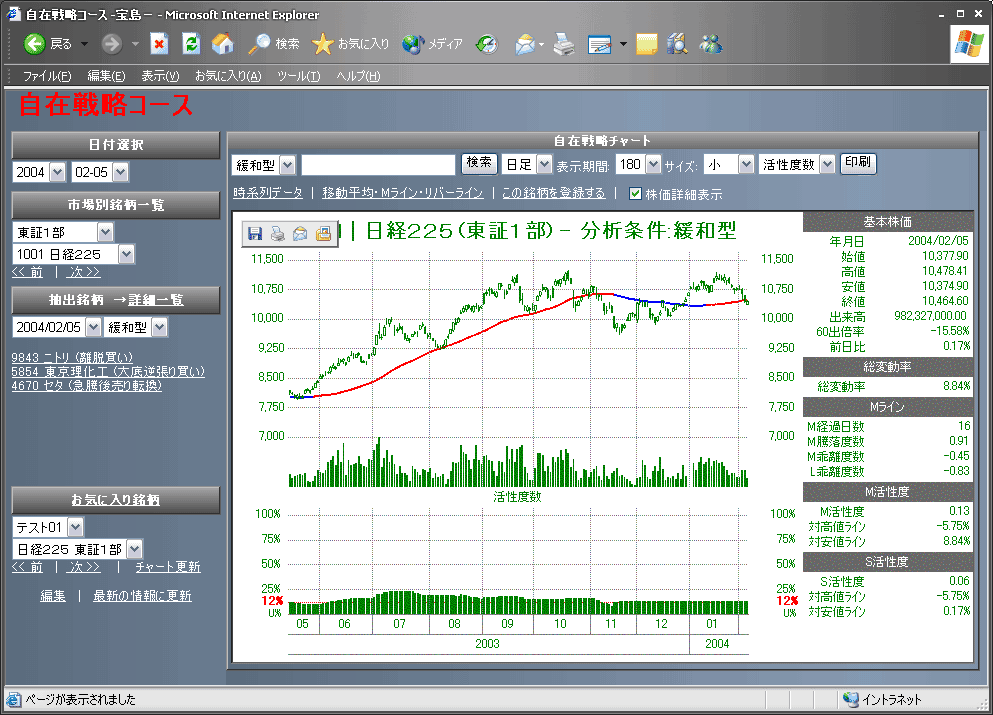Open the ファイル(F) menu
Image resolution: width=993 pixels, height=715 pixels.
coord(47,76)
